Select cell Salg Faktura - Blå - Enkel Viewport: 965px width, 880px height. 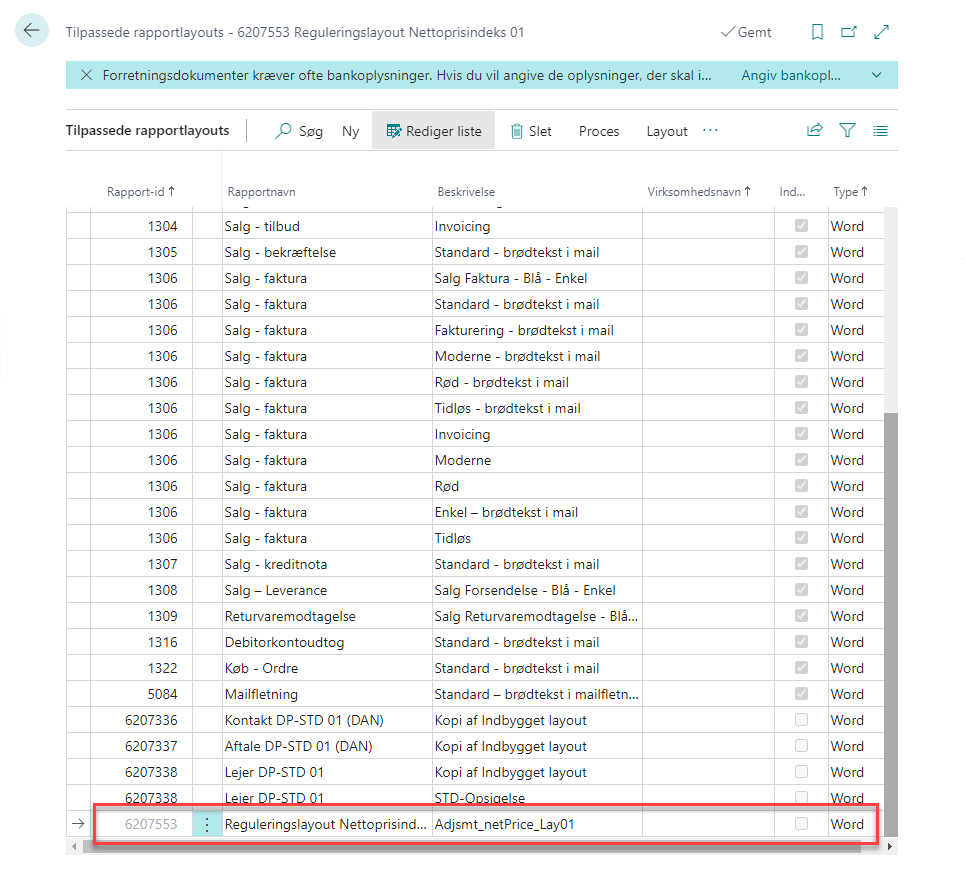click(x=537, y=278)
